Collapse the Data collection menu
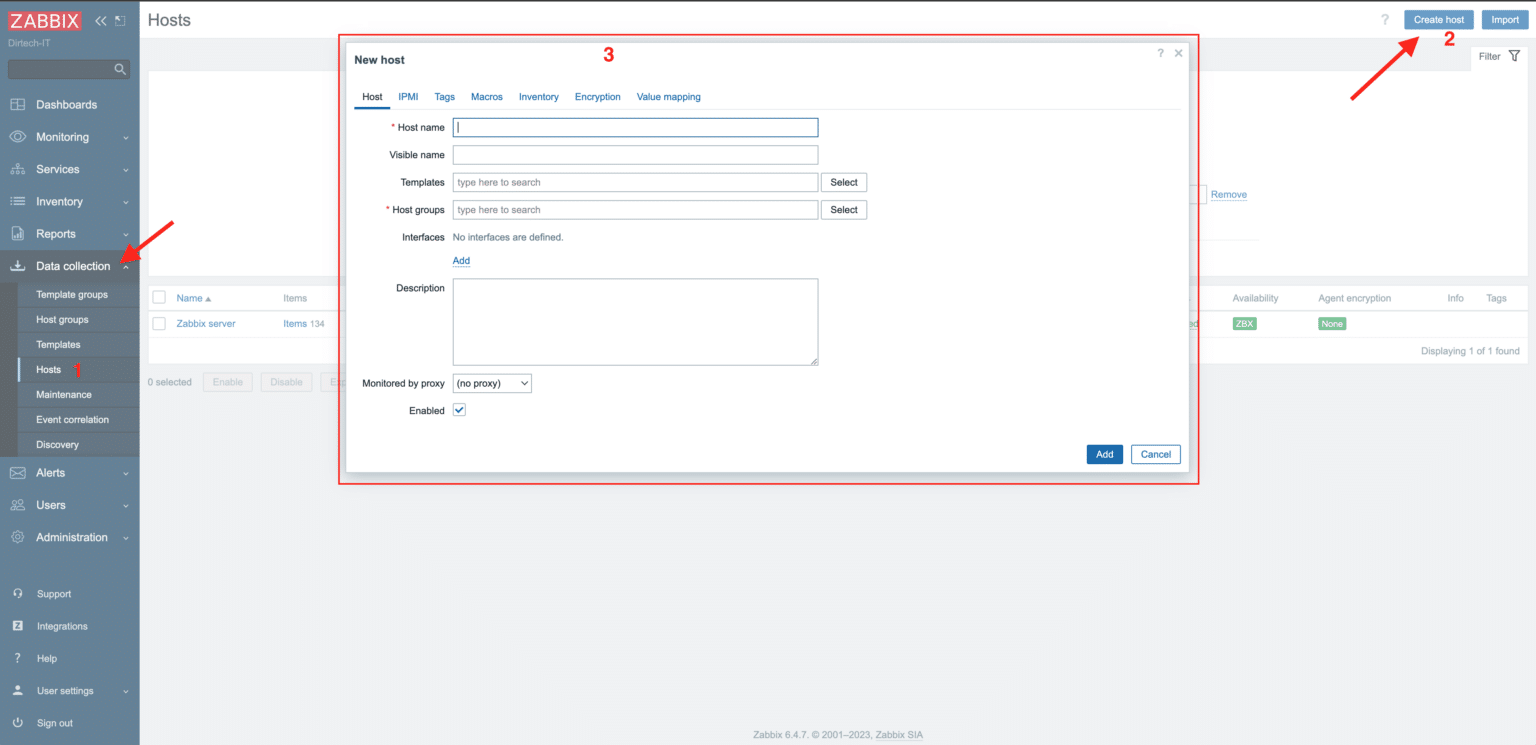 pyautogui.click(x=126, y=266)
